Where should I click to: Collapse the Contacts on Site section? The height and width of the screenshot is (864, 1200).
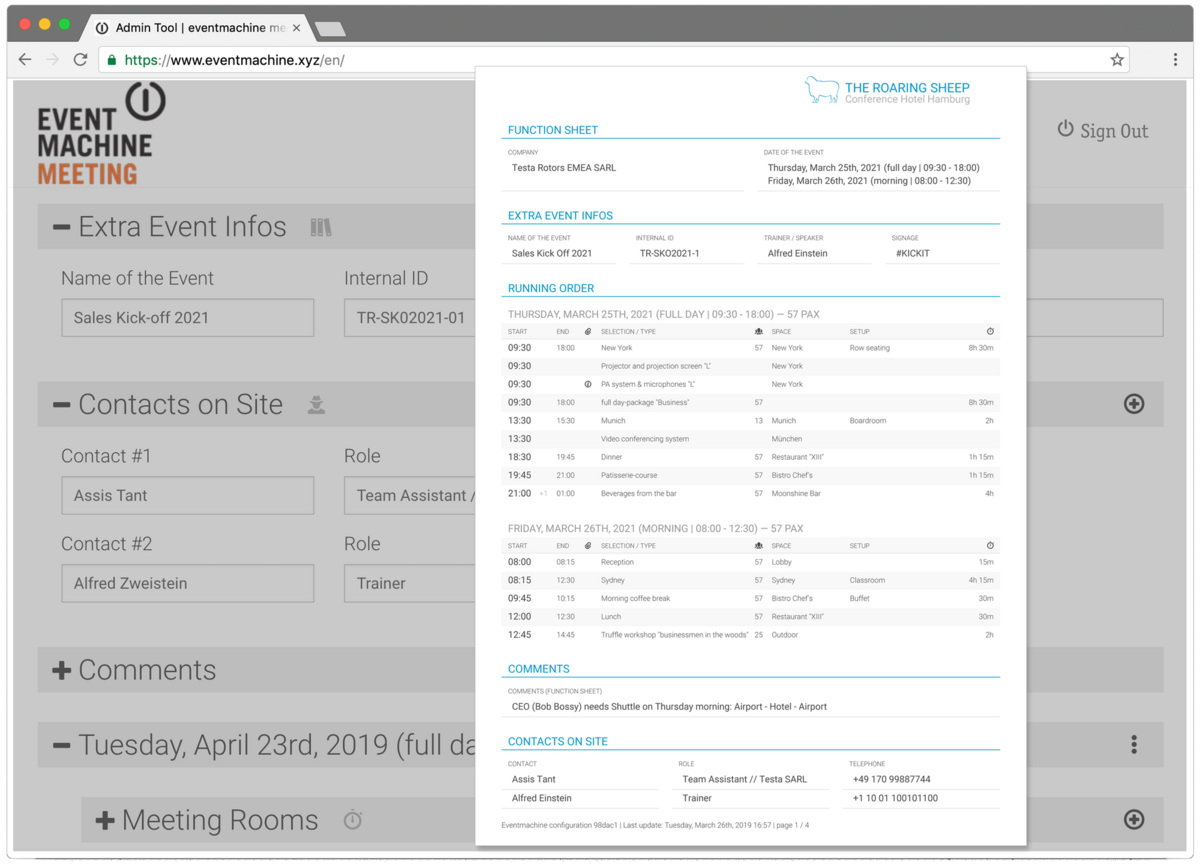point(62,405)
